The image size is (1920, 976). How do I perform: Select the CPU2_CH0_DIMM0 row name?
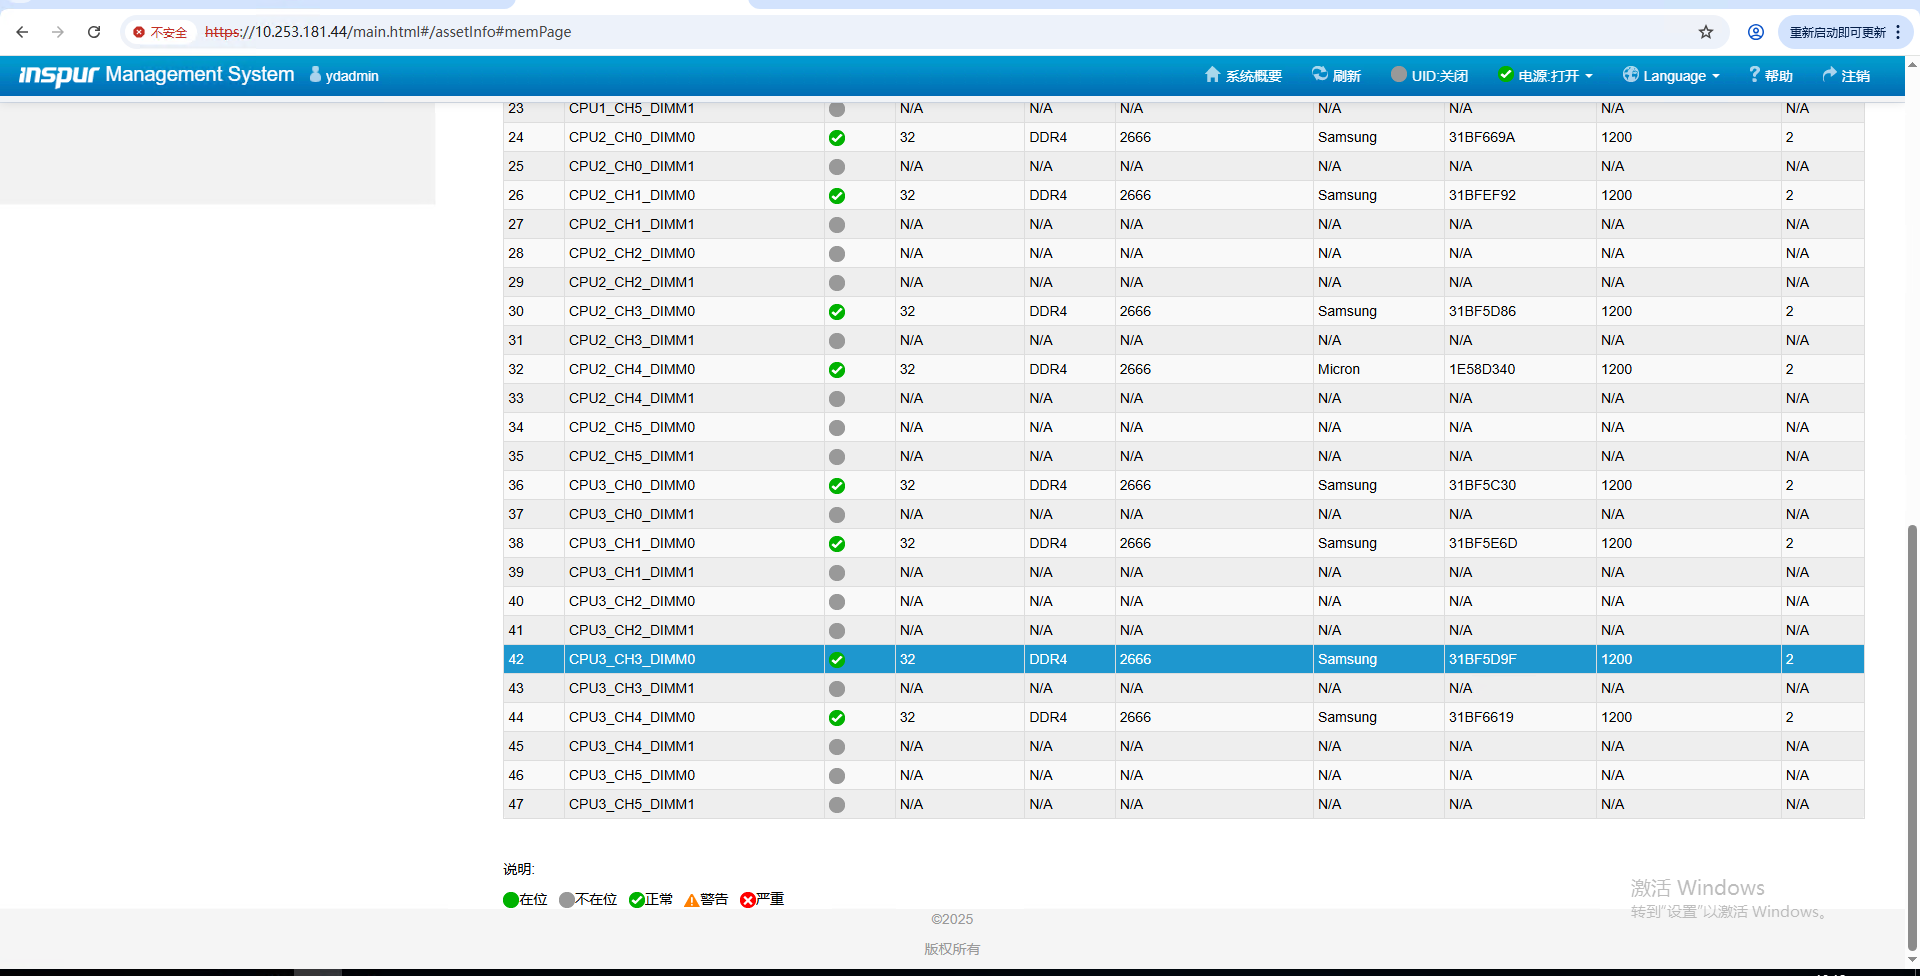coord(632,137)
